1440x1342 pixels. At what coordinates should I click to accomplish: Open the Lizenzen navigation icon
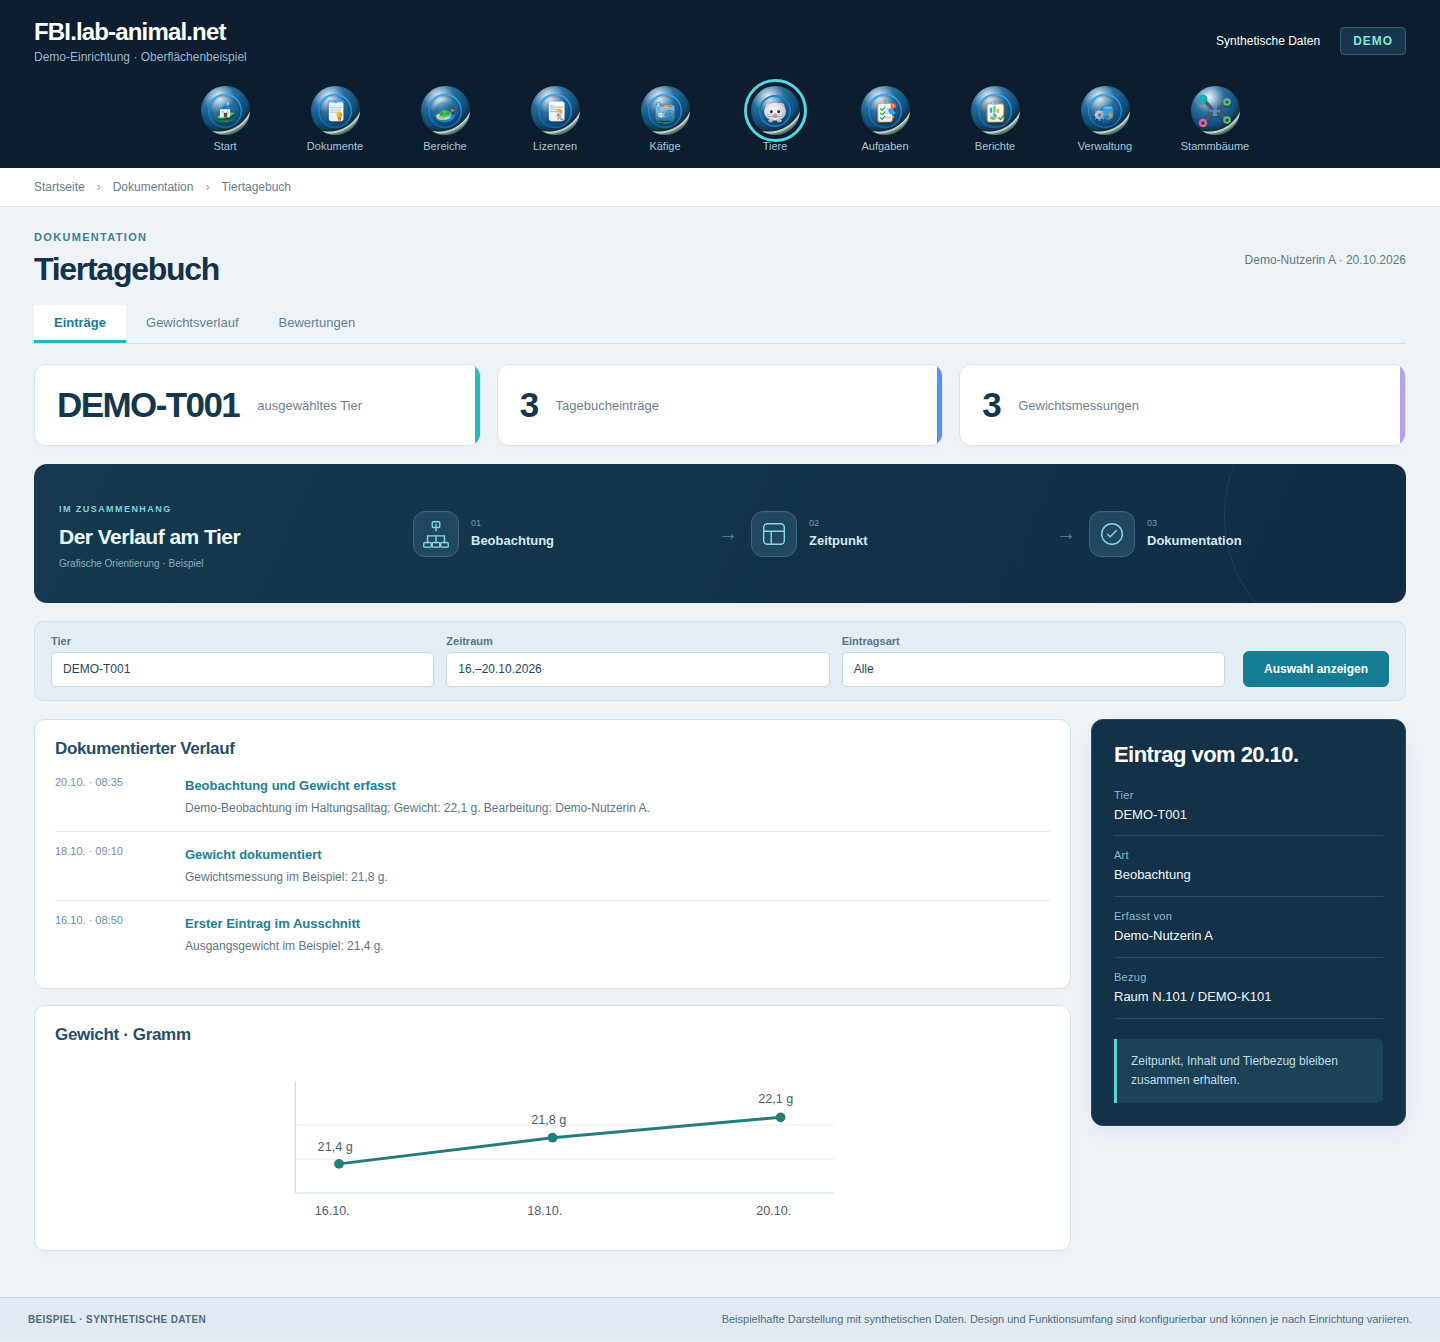tap(555, 110)
